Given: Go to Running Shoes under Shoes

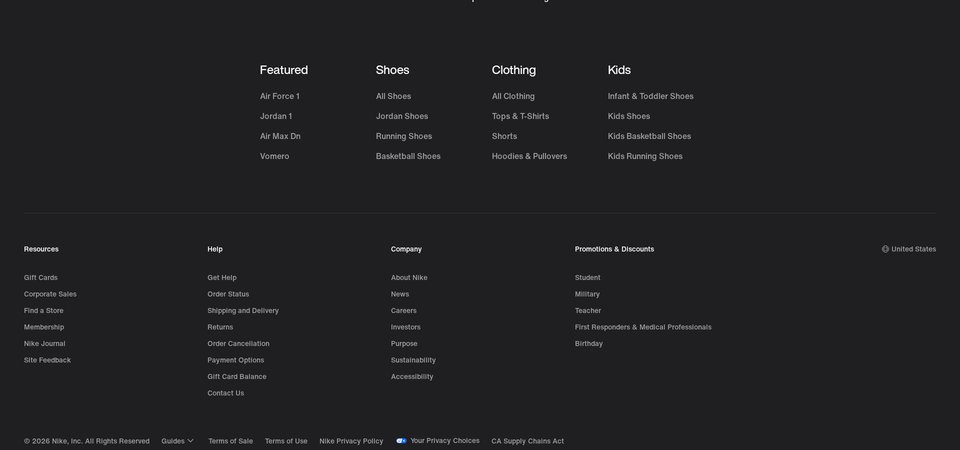Looking at the screenshot, I should click(x=404, y=137).
